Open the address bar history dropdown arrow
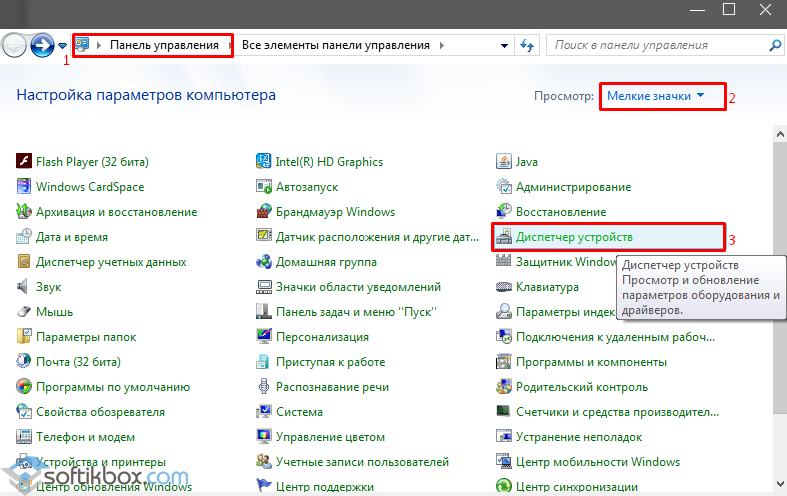This screenshot has height=496, width=787. [504, 46]
